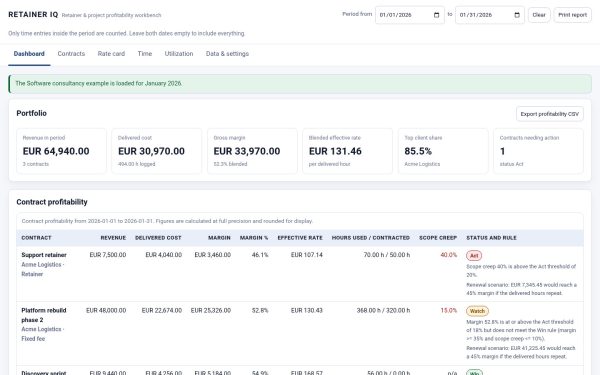Click the REVENUE column header
The height and width of the screenshot is (375, 600).
coord(113,238)
